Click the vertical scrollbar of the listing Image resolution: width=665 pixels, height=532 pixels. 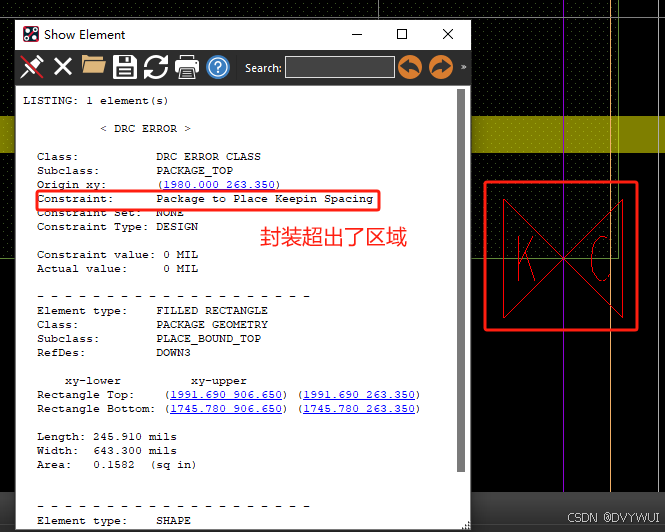[x=461, y=280]
